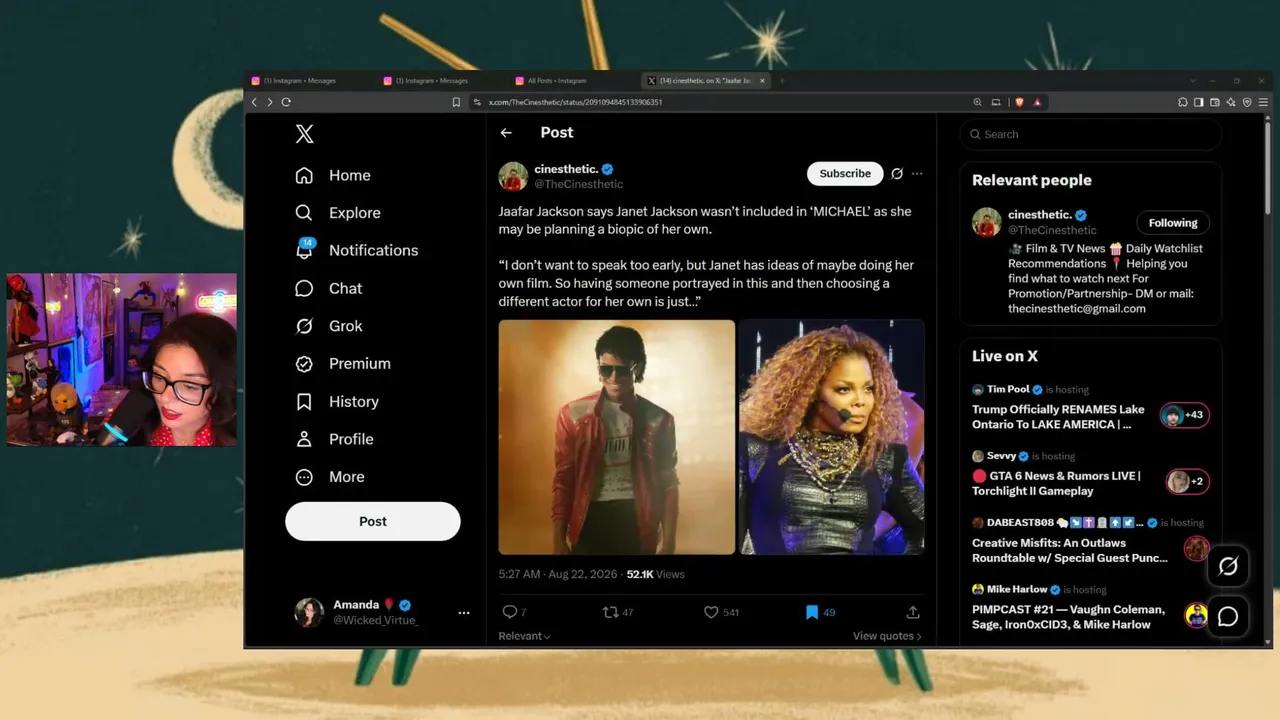The width and height of the screenshot is (1280, 720).
Task: Open Grok in the sidebar
Action: click(329, 326)
